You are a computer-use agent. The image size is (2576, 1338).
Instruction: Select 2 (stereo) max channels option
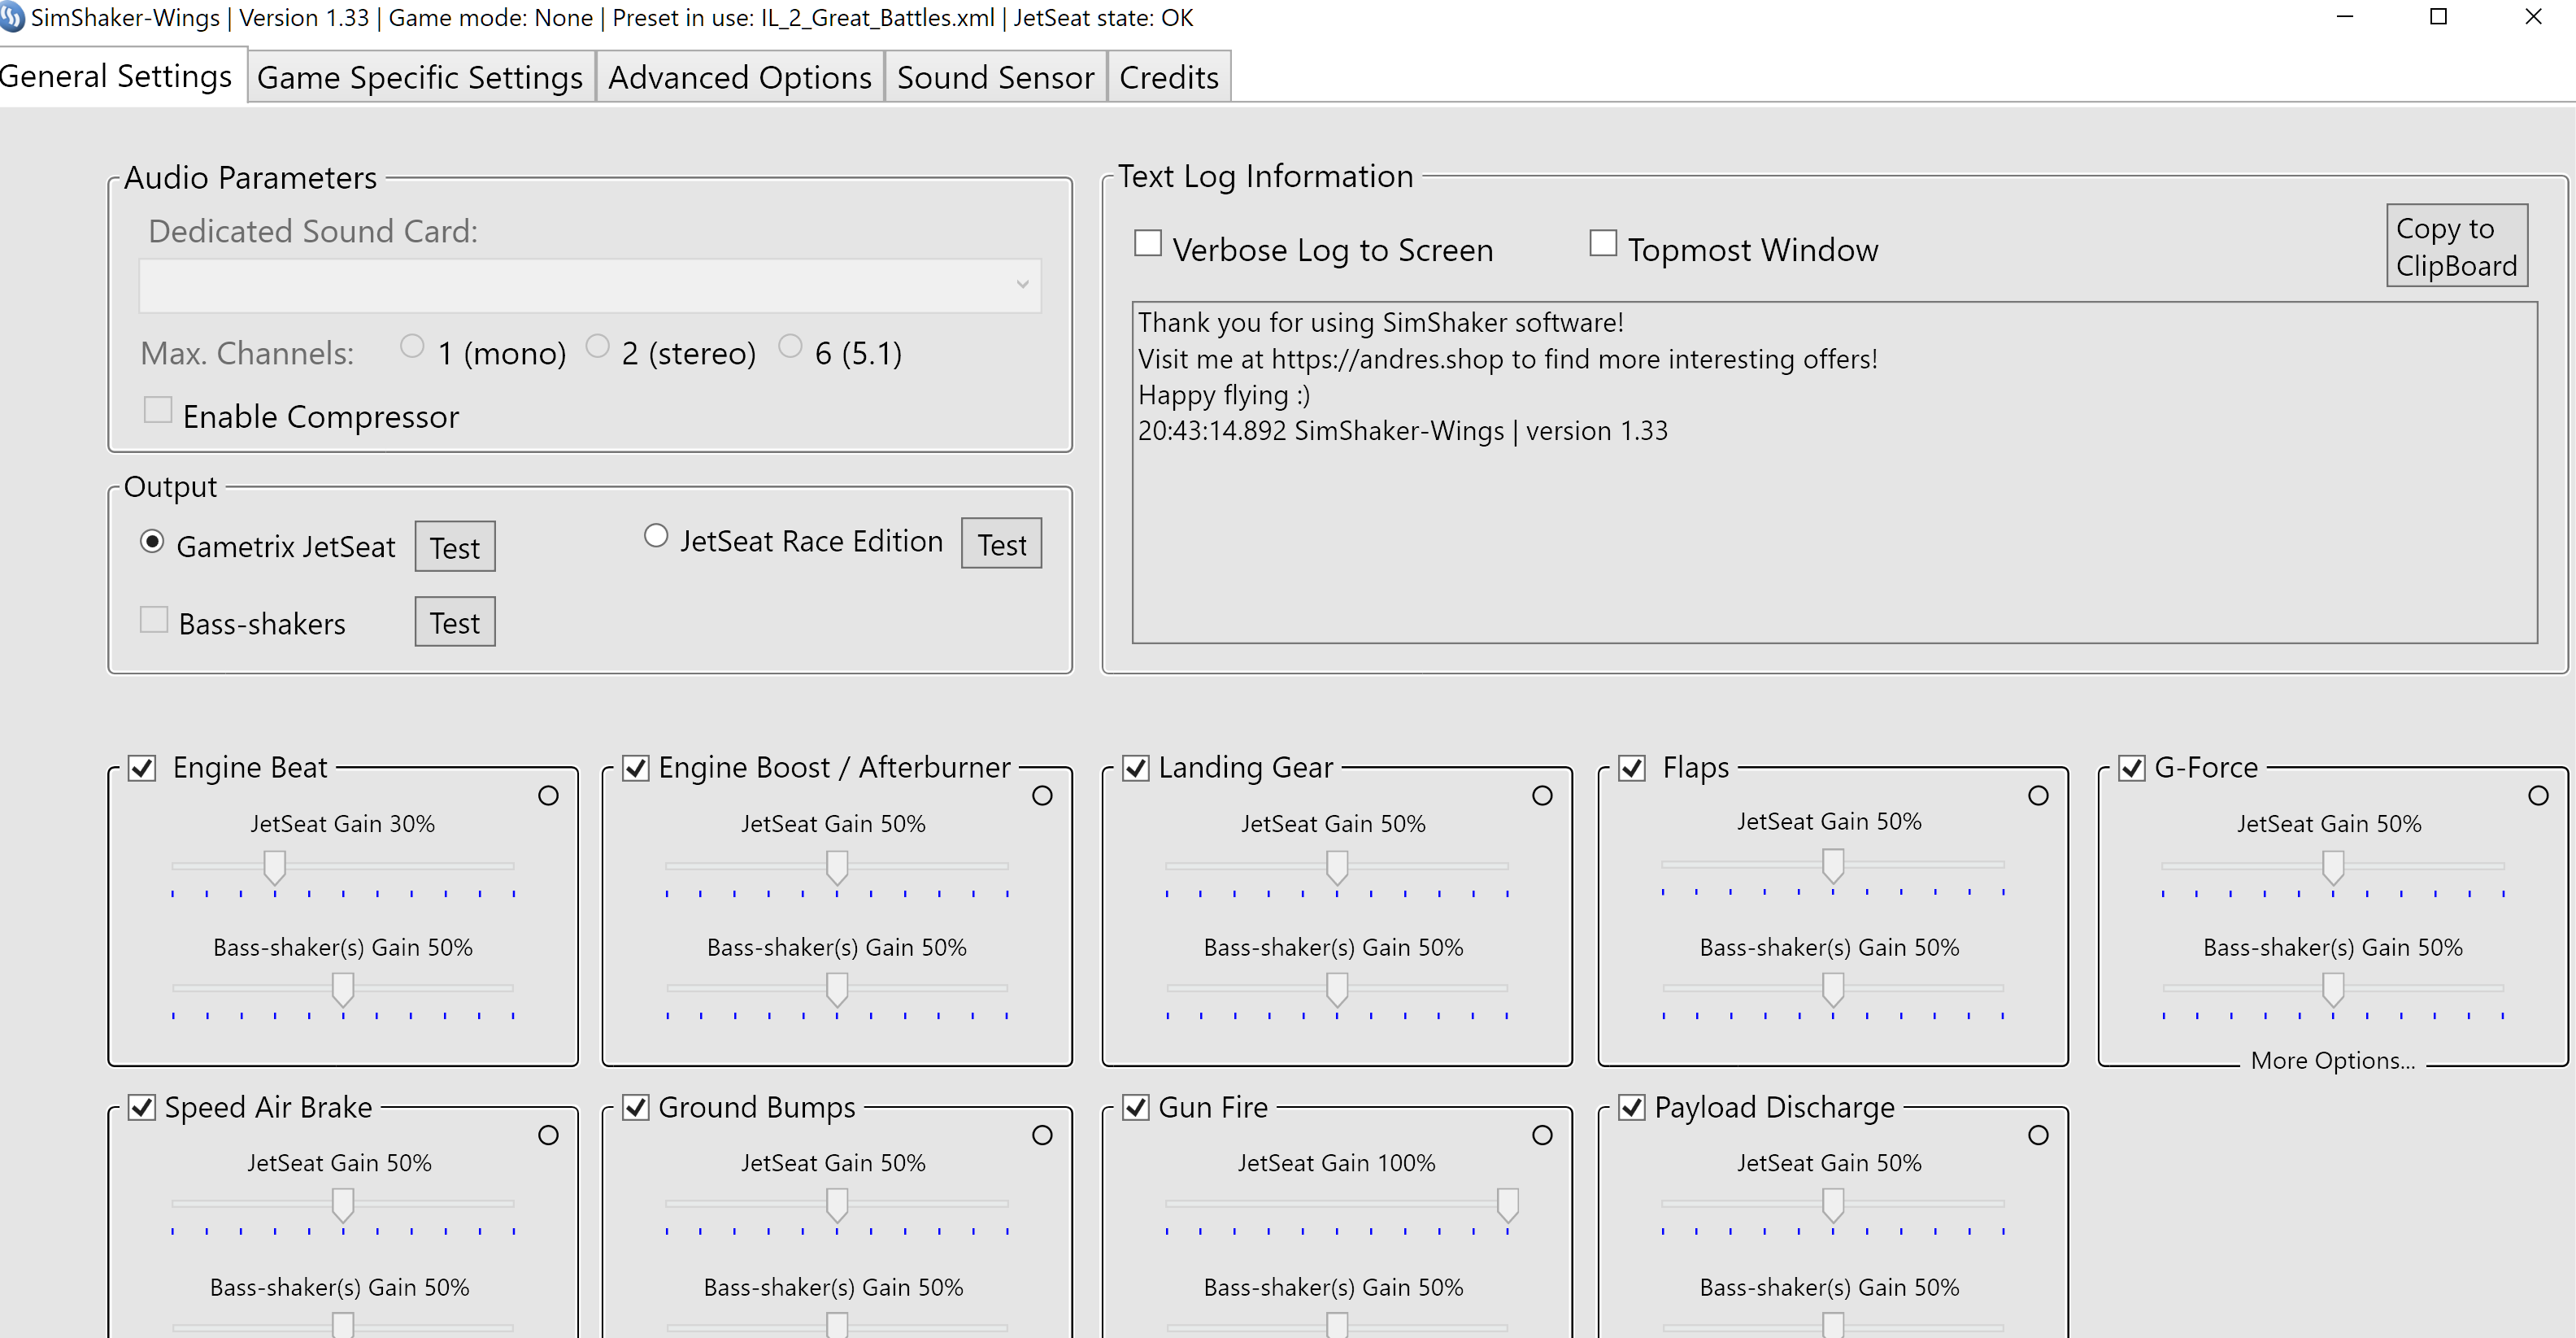pyautogui.click(x=597, y=346)
